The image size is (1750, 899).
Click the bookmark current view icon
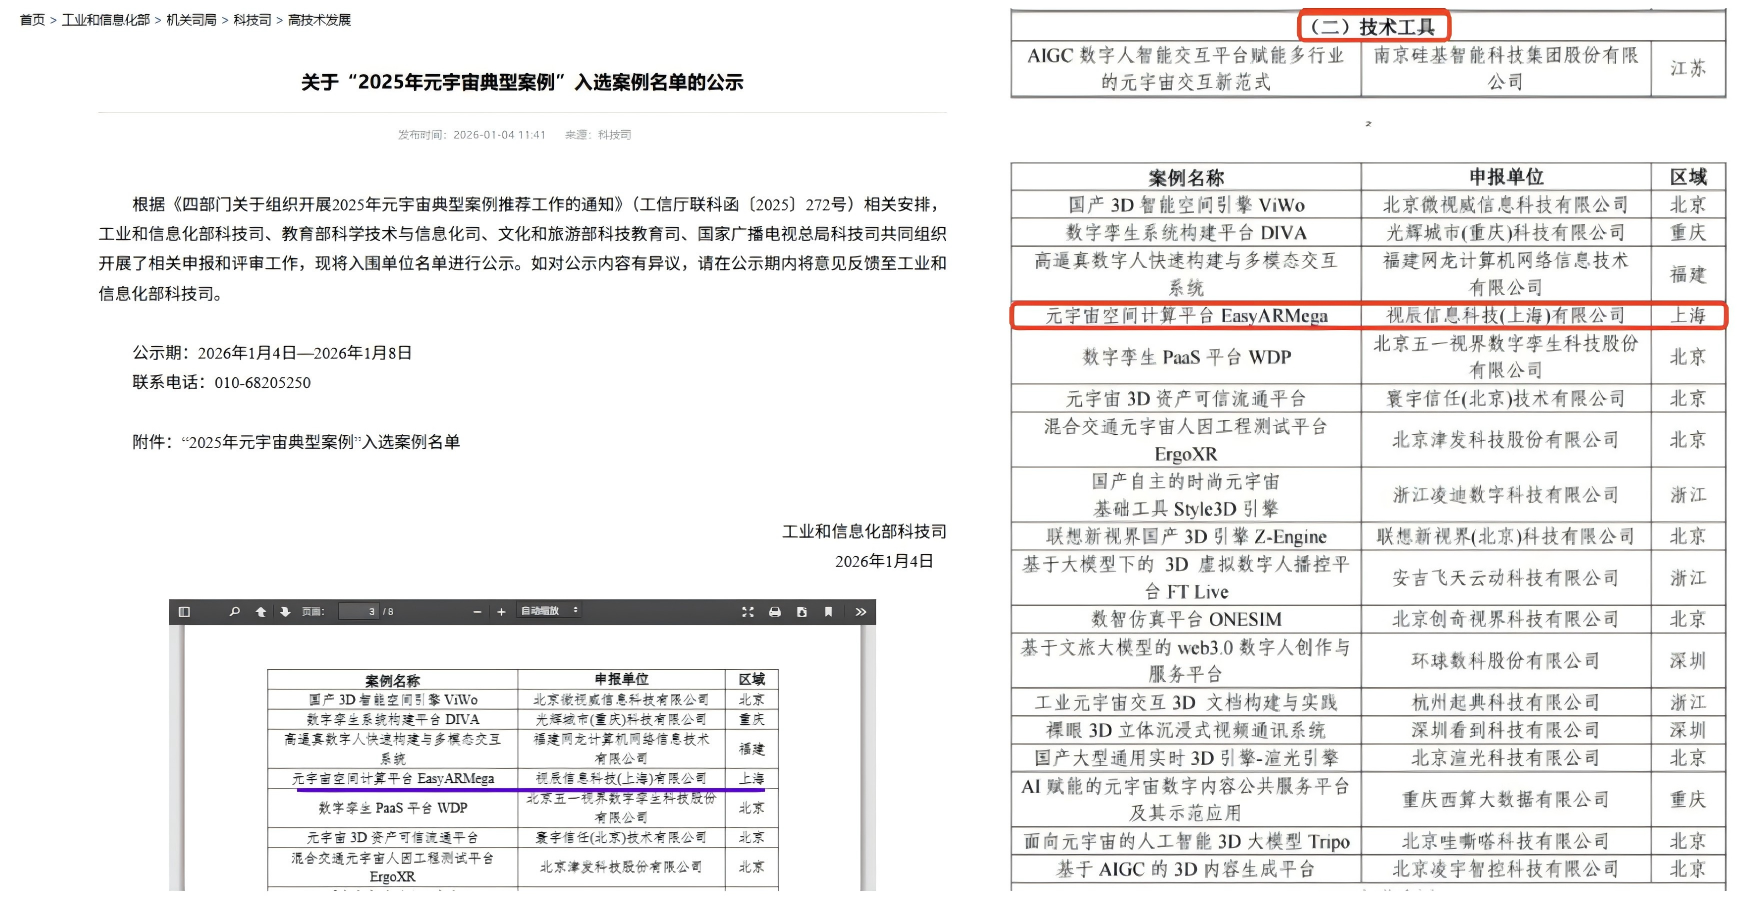coord(828,612)
